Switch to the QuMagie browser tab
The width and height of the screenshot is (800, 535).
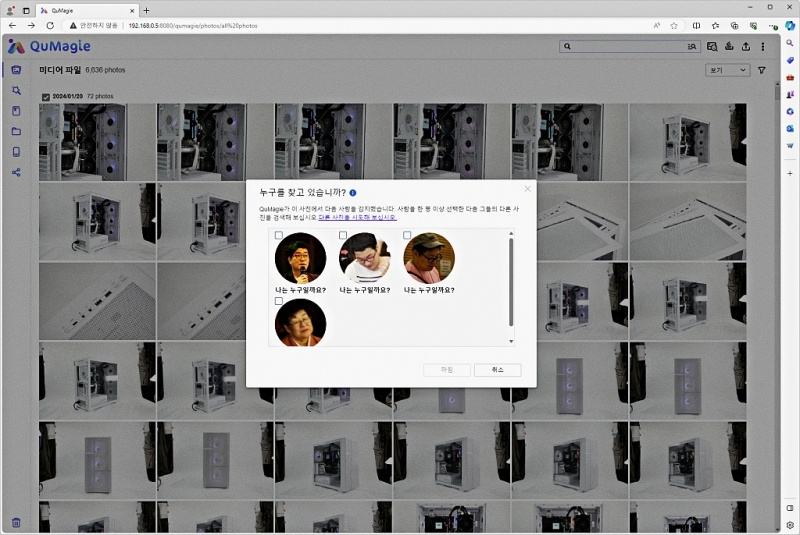click(x=85, y=10)
